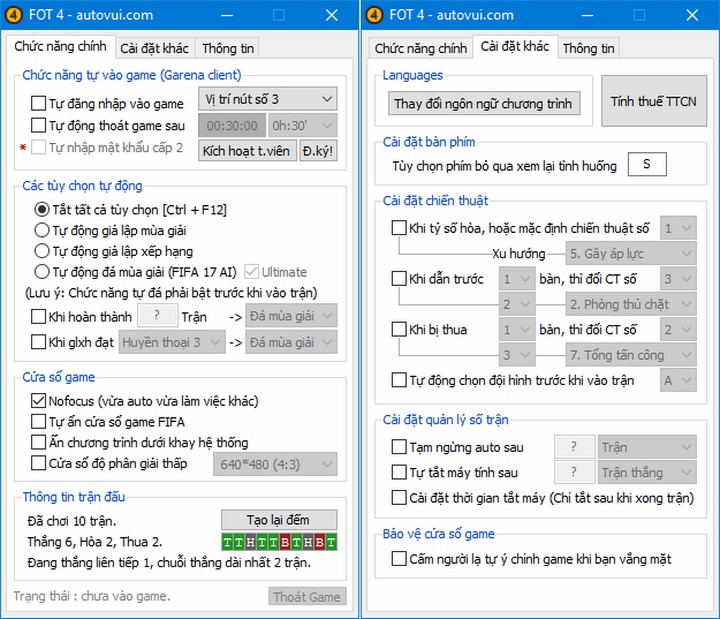
Task: Enable Khi hoàn thành Trận checkbox
Action: click(38, 316)
